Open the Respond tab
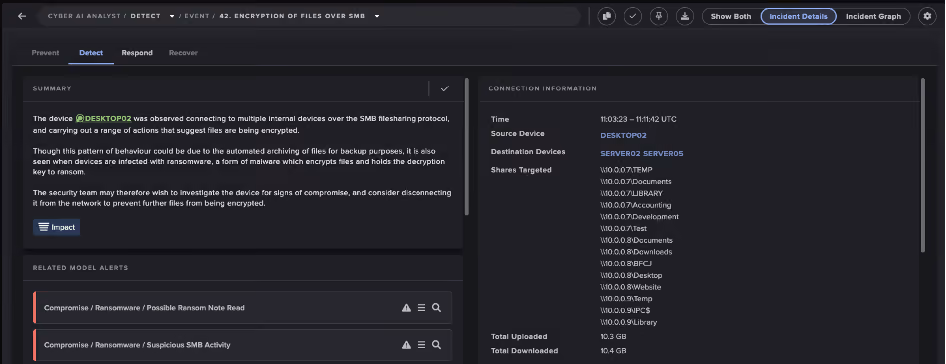 (x=137, y=53)
